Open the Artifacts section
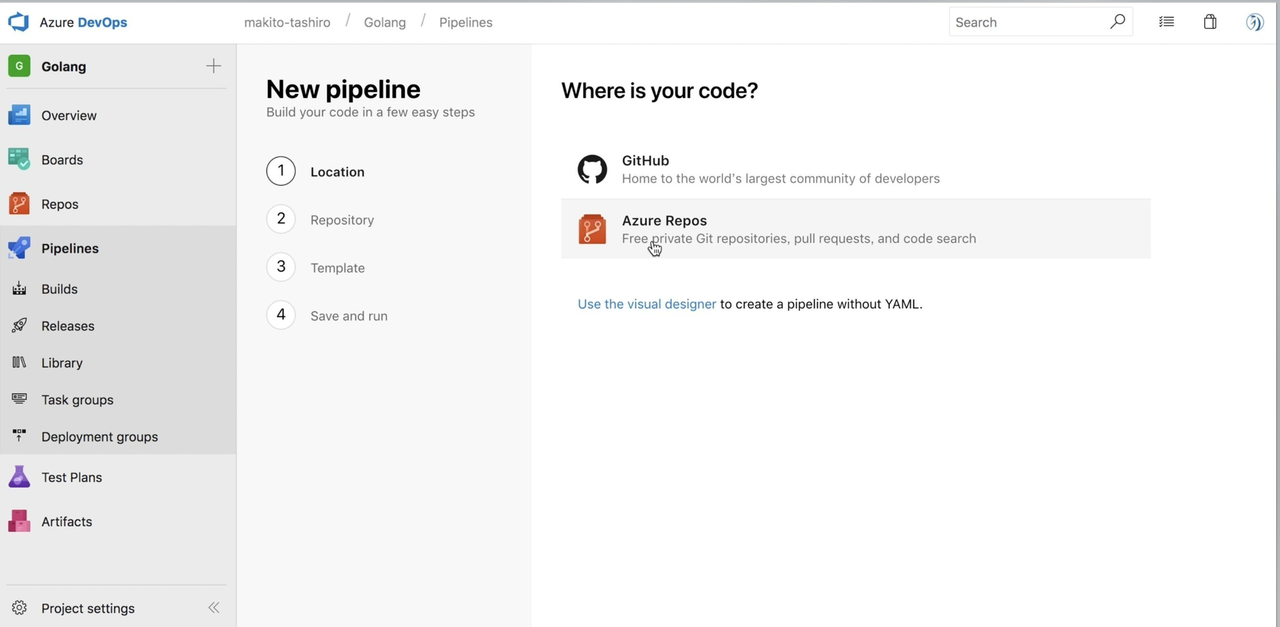Viewport: 1280px width, 627px height. 66,521
